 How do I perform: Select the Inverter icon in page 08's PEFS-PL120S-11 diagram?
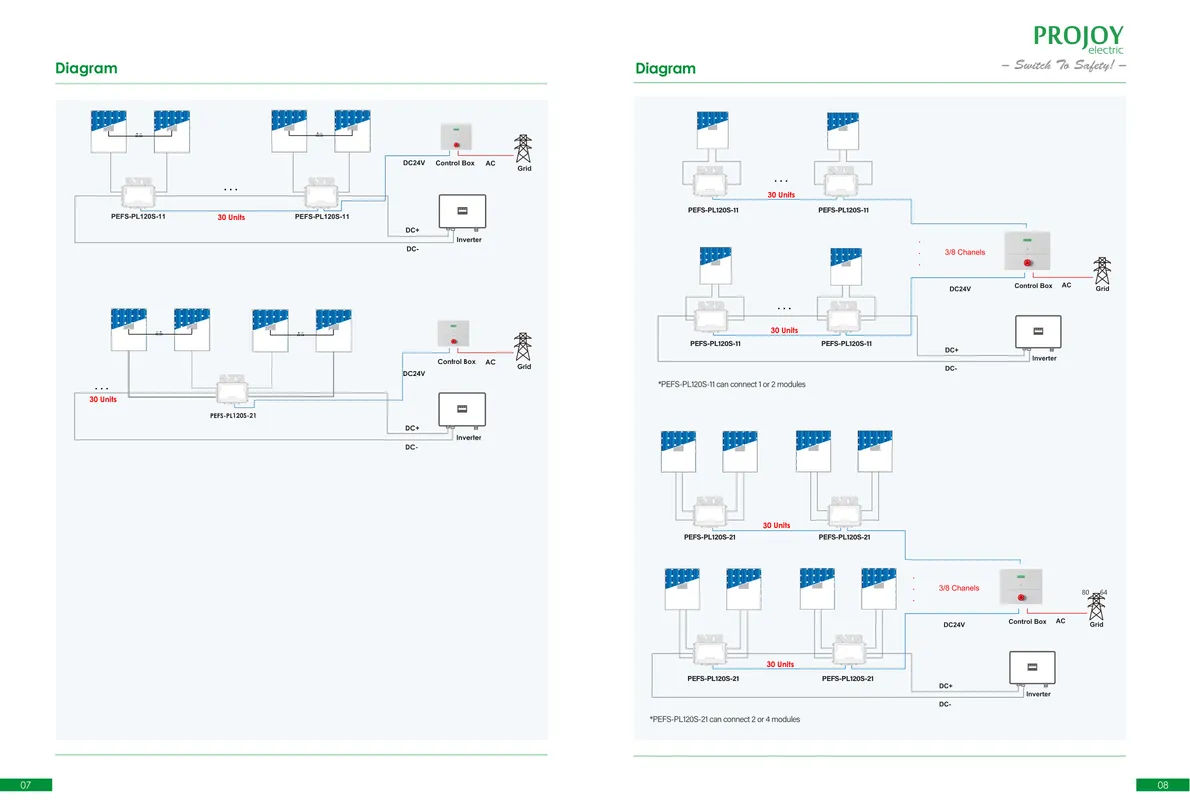pyautogui.click(x=1038, y=332)
